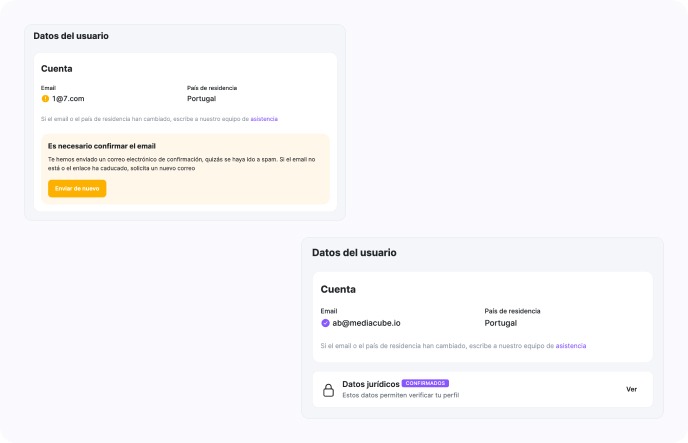The width and height of the screenshot is (688, 443).
Task: Click the CONFIRMADOS status badge
Action: pos(426,383)
